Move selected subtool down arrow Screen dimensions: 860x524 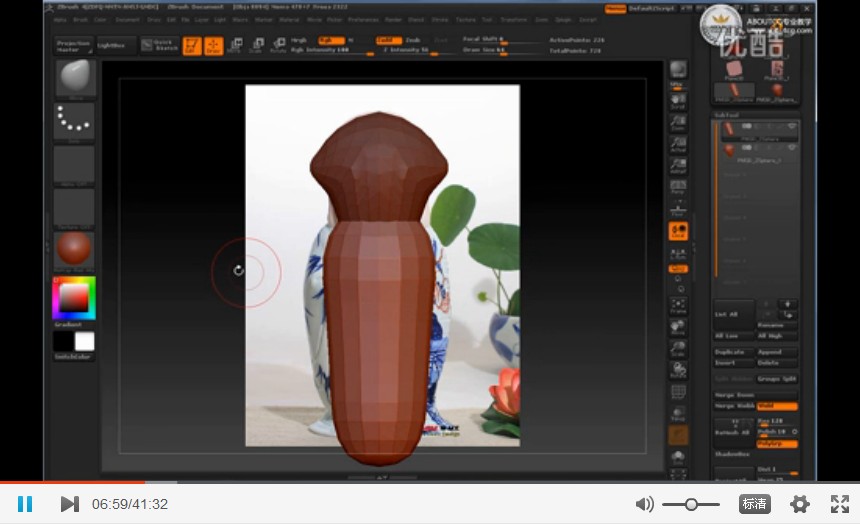[x=788, y=315]
